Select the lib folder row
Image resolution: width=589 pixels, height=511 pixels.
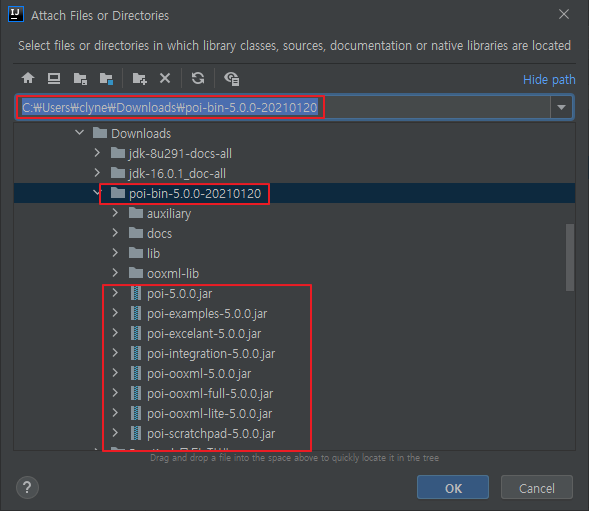click(294, 253)
